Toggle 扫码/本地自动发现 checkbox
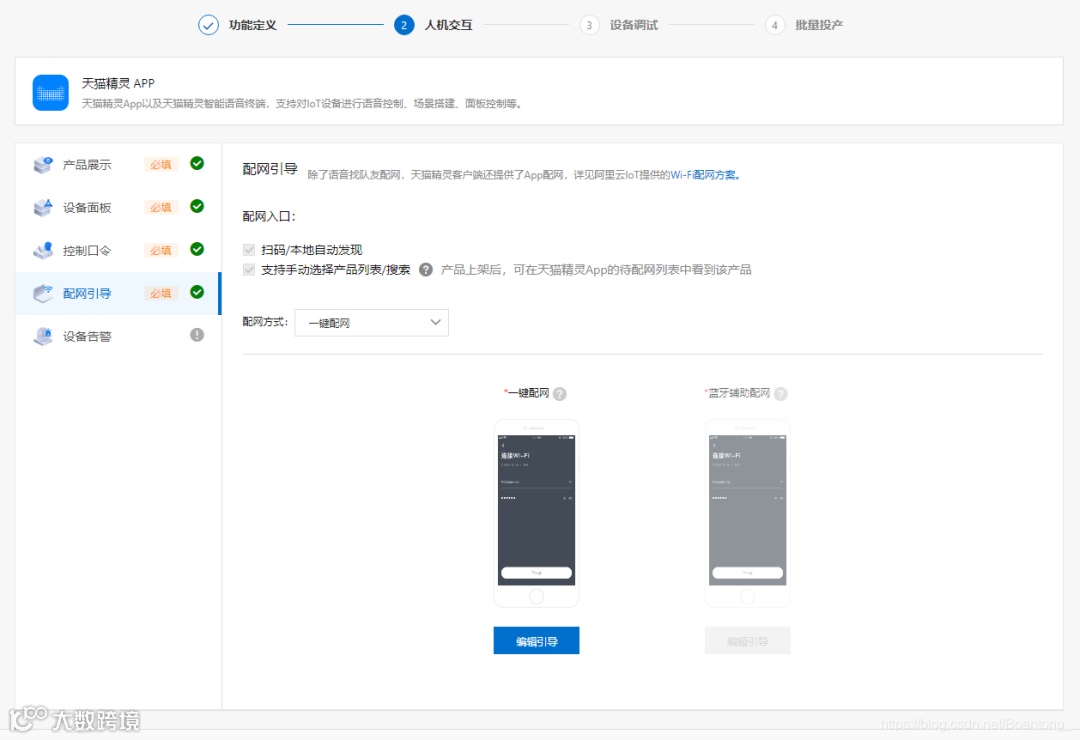 [x=249, y=249]
